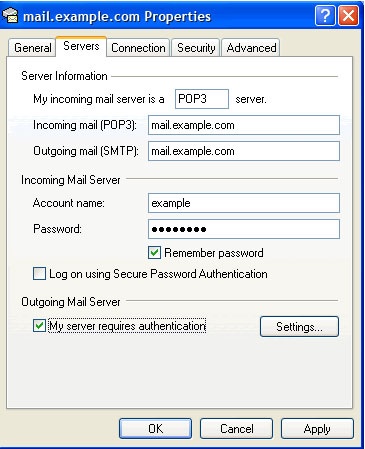365x449 pixels.
Task: Select the Account name text field
Action: click(244, 203)
